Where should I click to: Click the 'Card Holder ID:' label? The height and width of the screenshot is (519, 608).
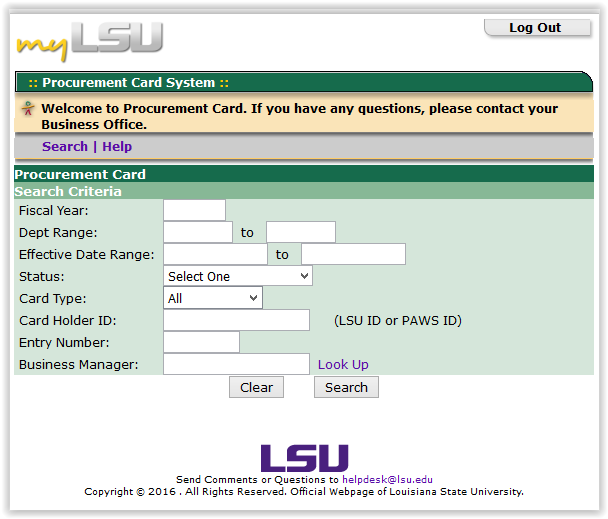coord(68,321)
